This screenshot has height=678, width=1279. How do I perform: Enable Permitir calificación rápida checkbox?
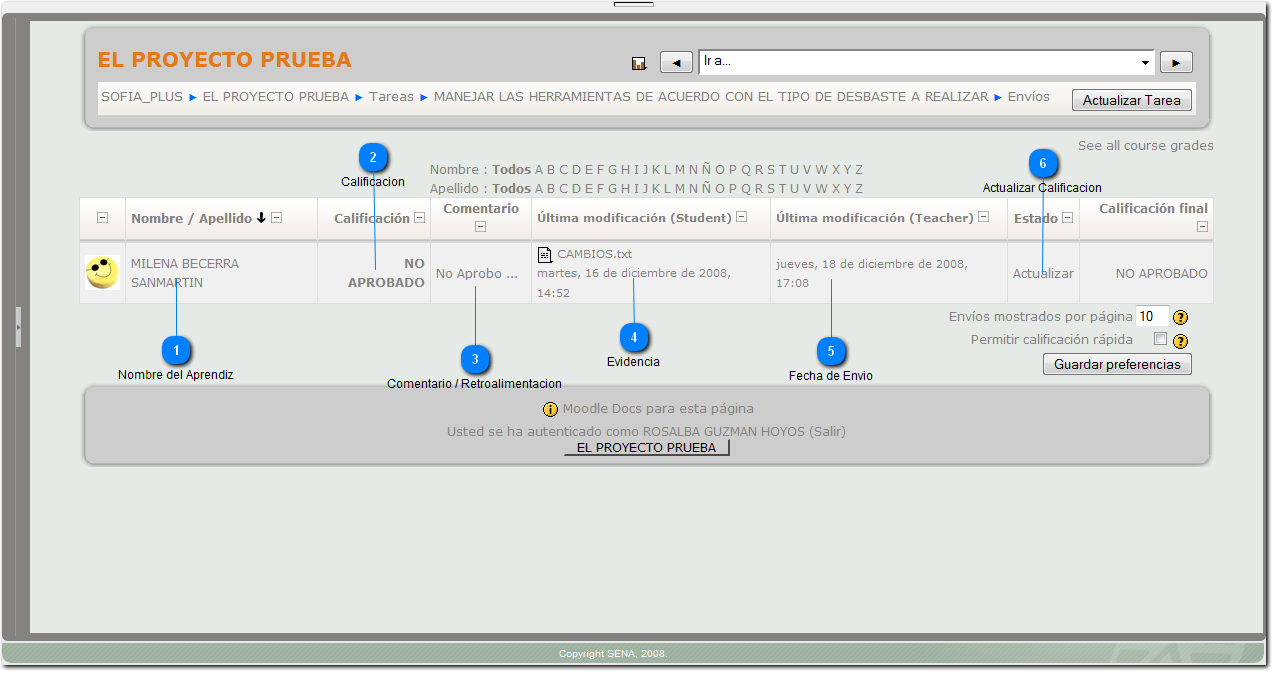click(1160, 339)
